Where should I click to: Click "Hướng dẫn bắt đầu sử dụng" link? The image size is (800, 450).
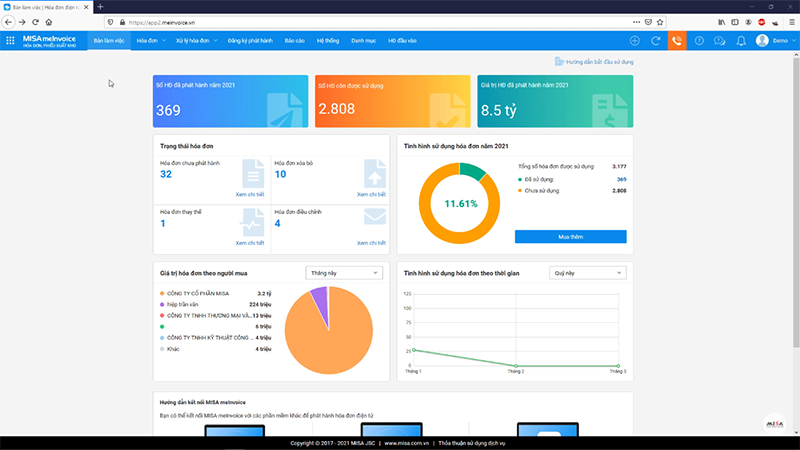coord(597,62)
